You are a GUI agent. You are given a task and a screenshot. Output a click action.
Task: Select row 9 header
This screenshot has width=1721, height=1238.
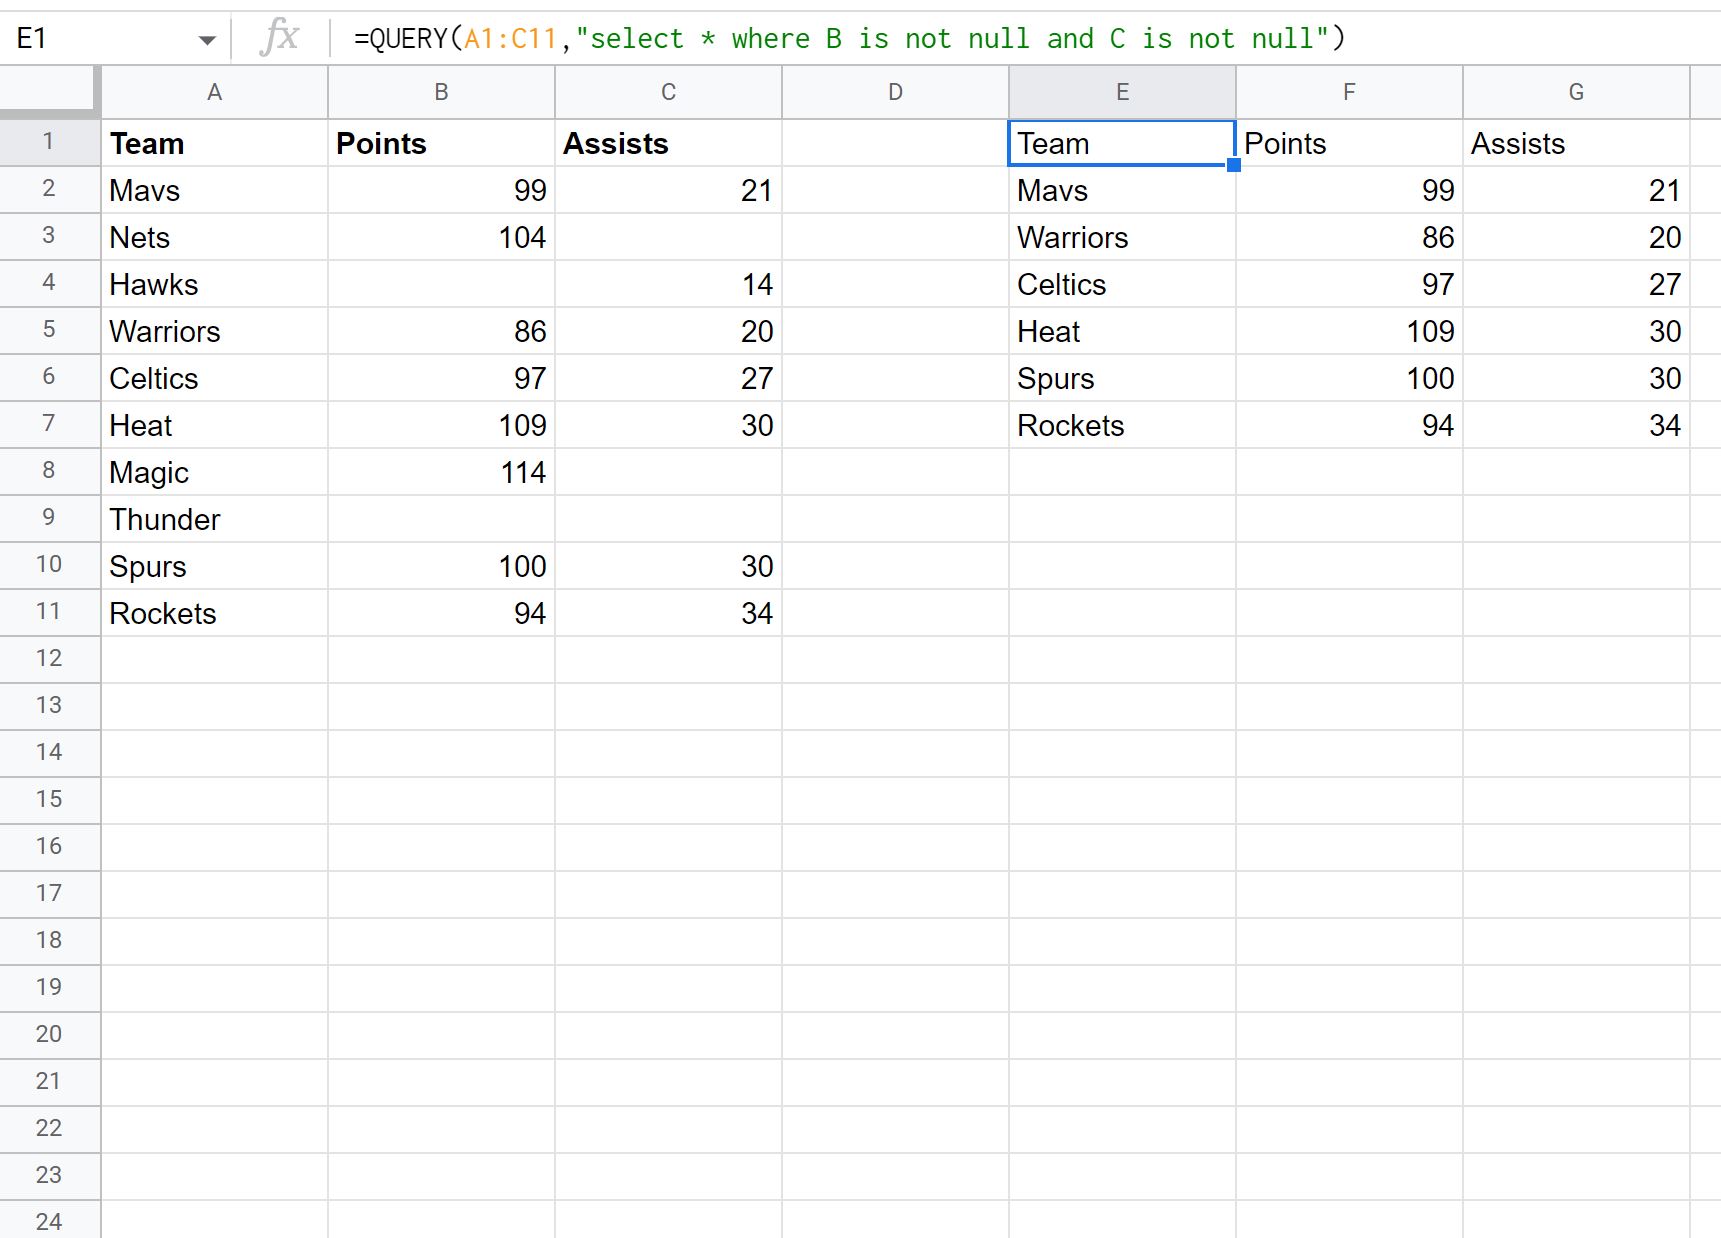(49, 518)
